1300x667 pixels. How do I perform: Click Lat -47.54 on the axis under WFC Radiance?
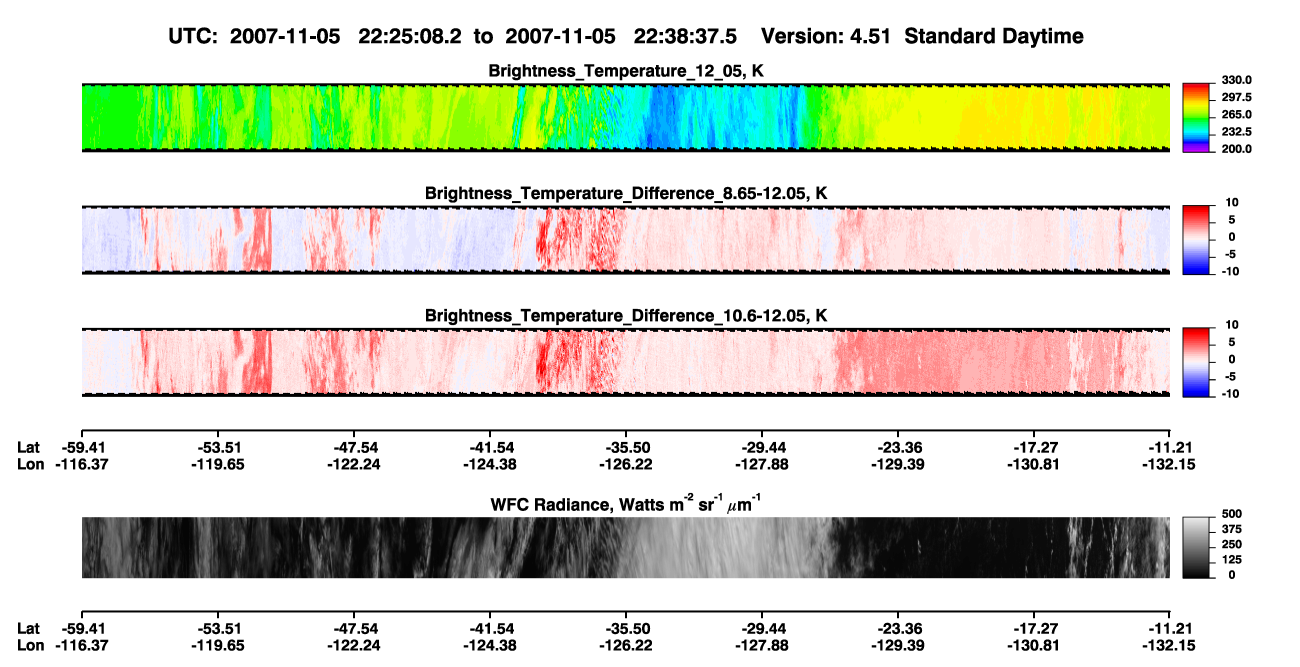[x=353, y=628]
